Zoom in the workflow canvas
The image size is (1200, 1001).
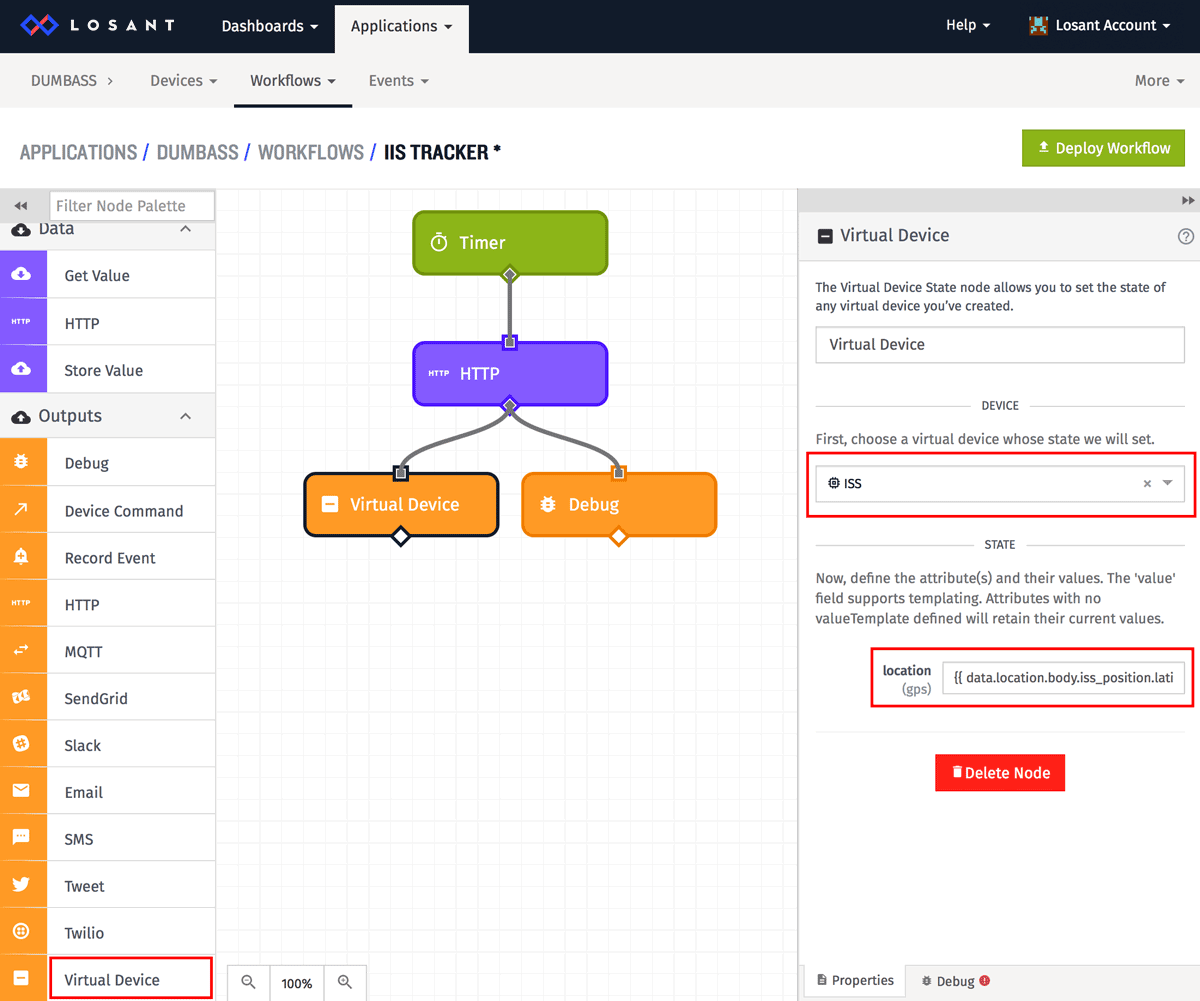345,983
